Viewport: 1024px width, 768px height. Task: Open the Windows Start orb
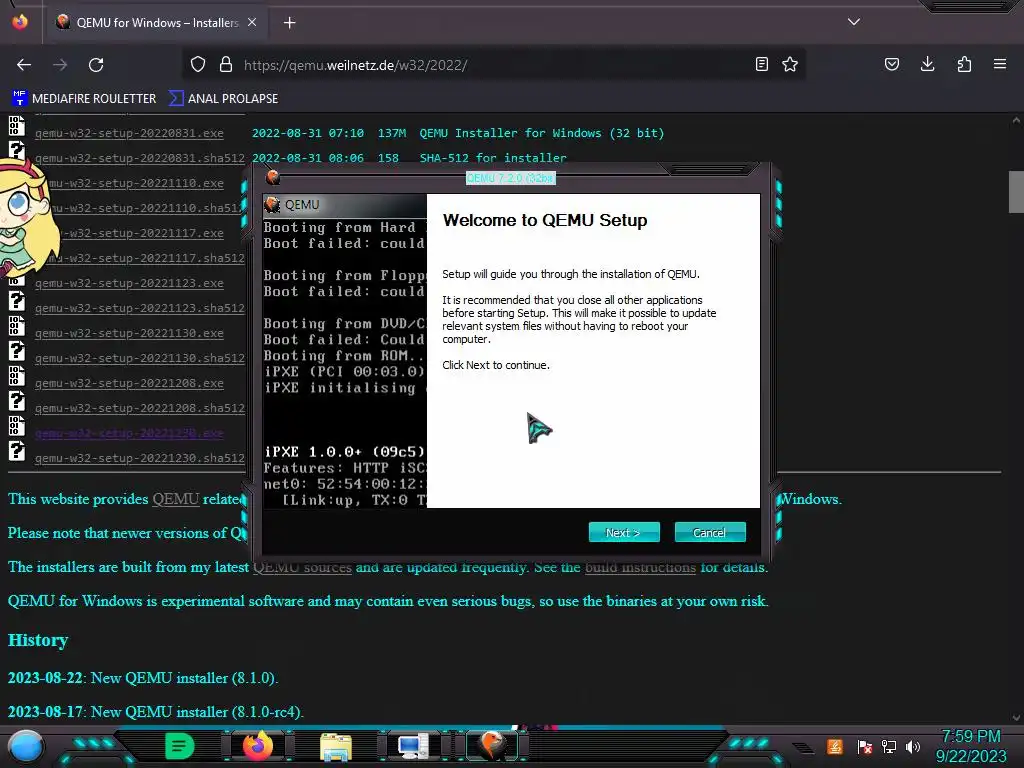click(x=26, y=747)
